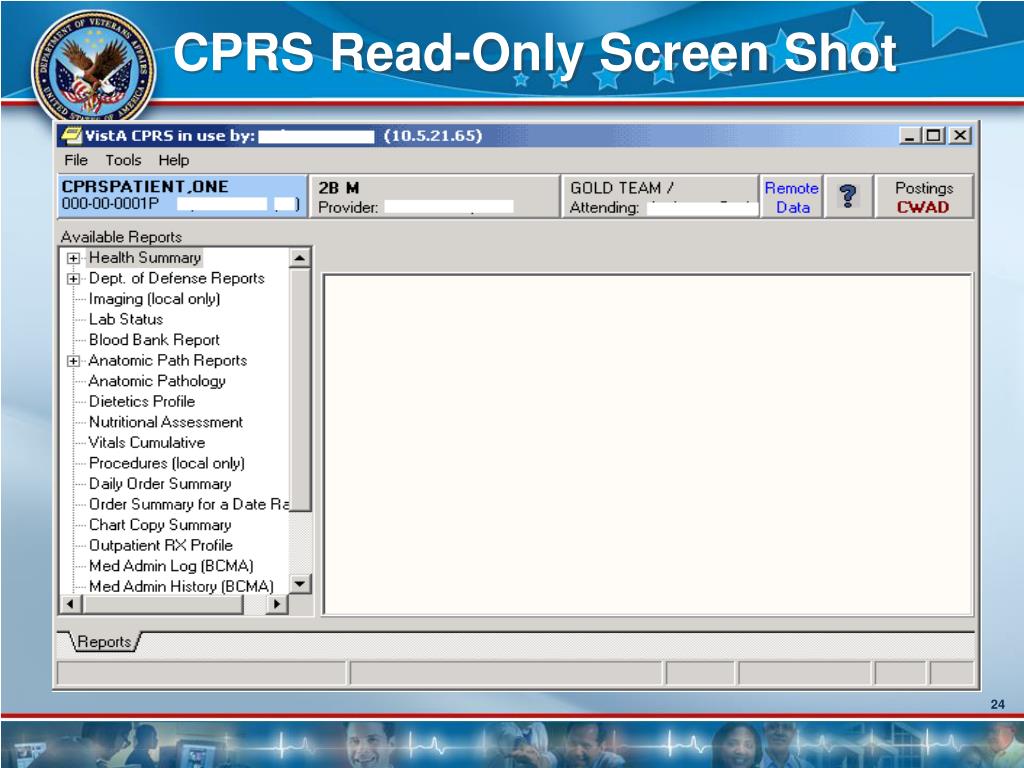
Task: Select Procedures (local only) report
Action: click(x=167, y=463)
